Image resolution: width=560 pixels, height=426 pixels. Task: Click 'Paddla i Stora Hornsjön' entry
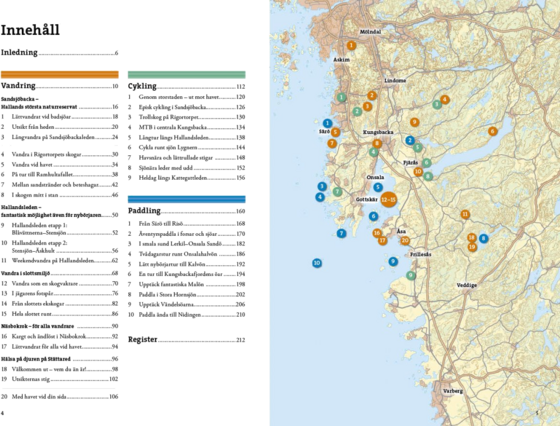(186, 295)
